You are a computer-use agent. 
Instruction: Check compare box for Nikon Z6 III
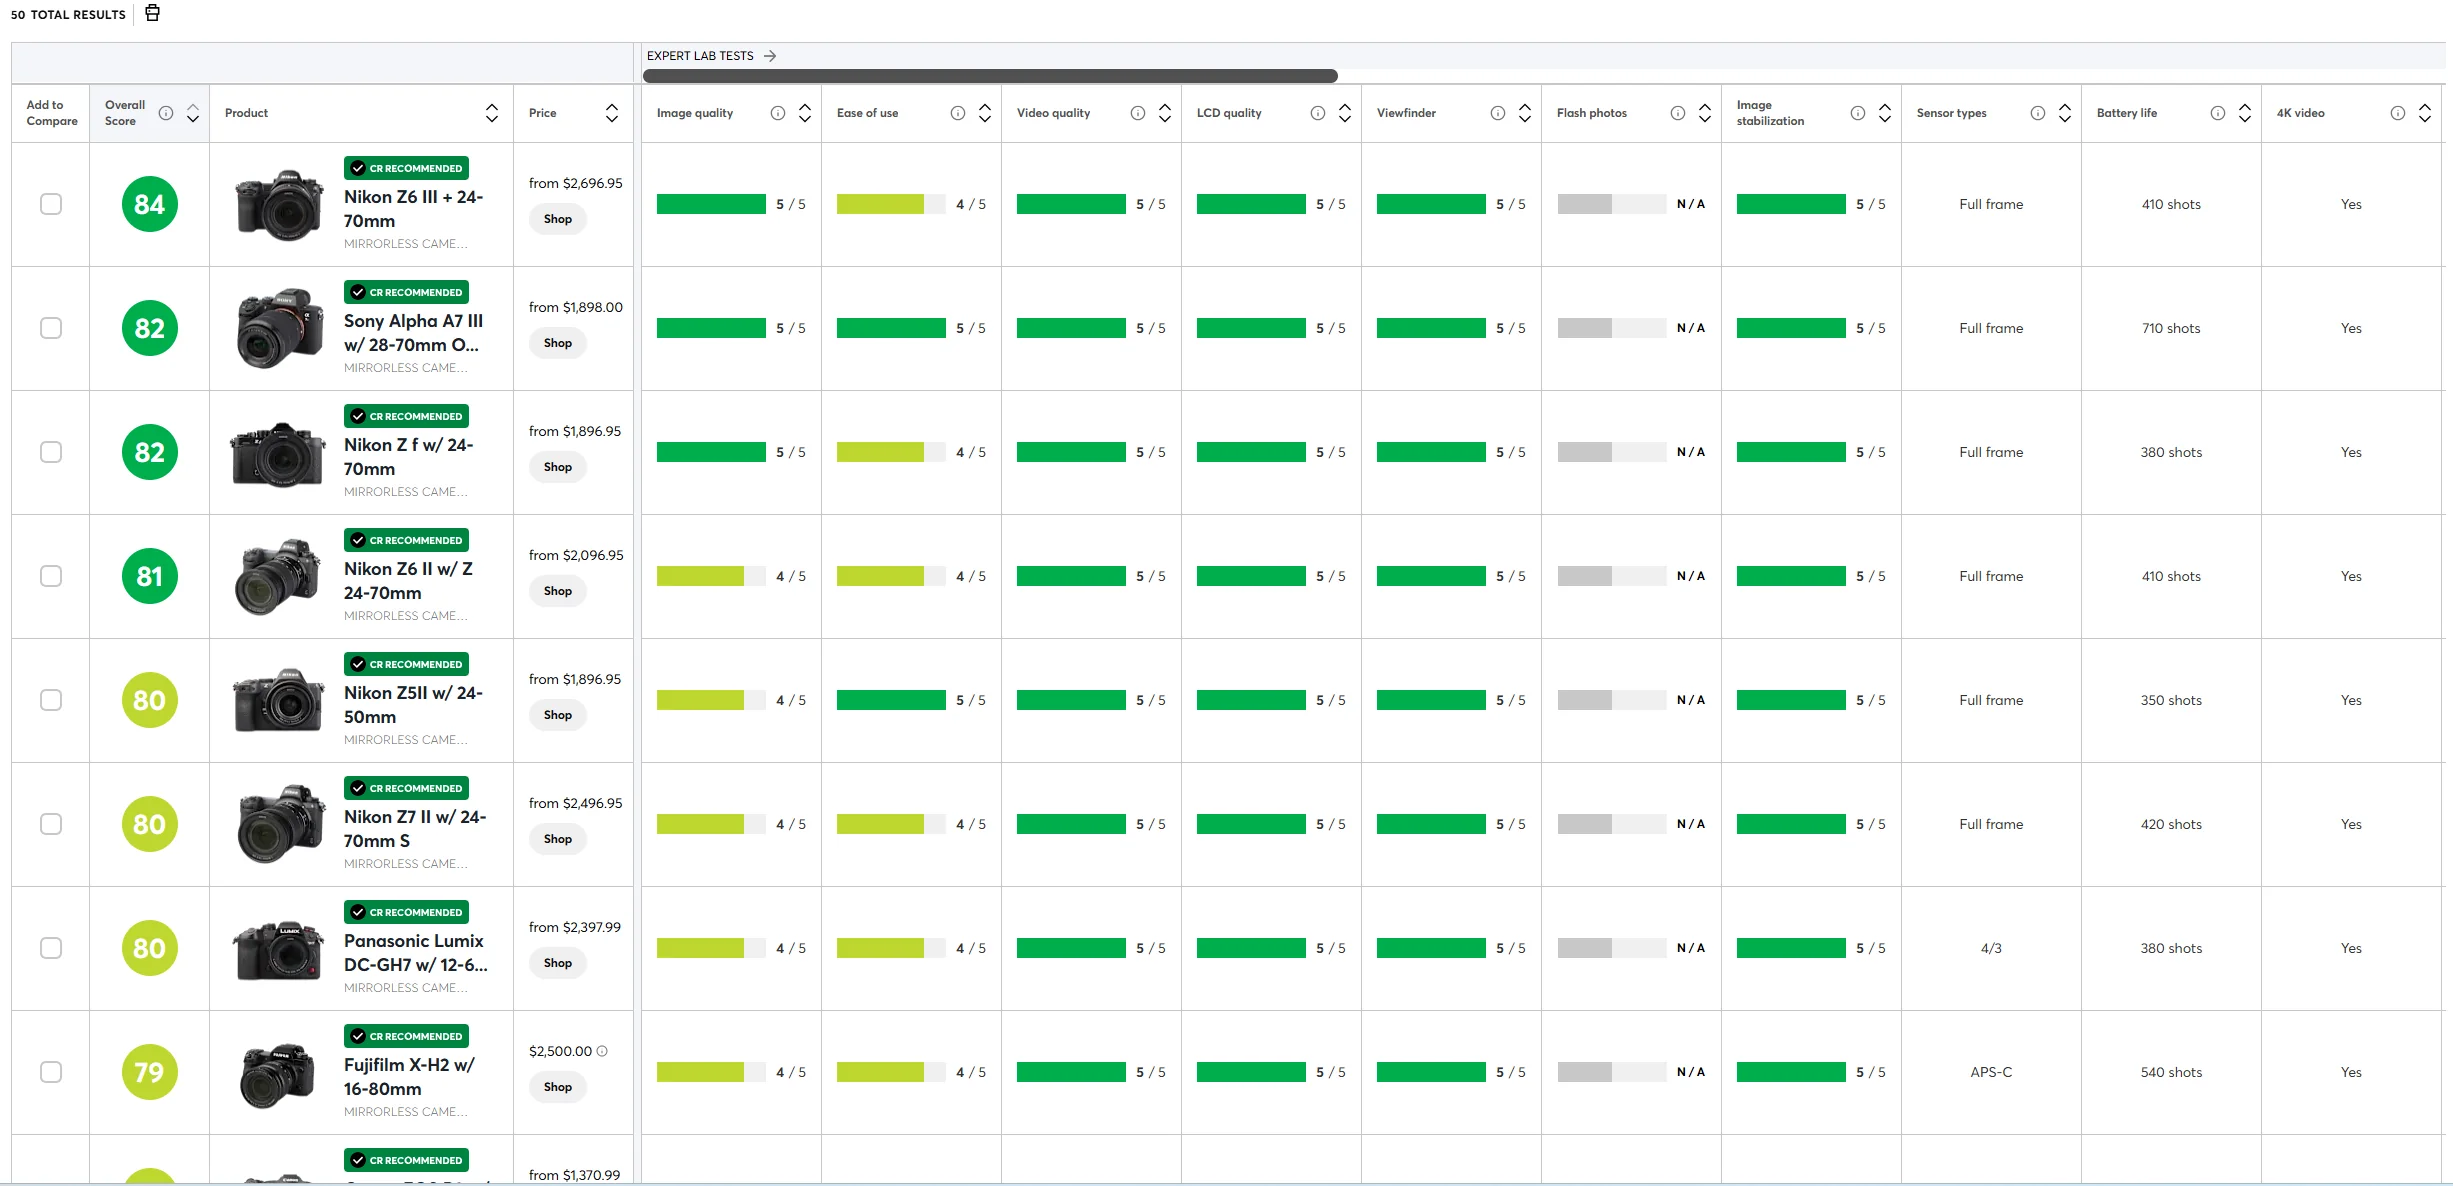pyautogui.click(x=51, y=204)
